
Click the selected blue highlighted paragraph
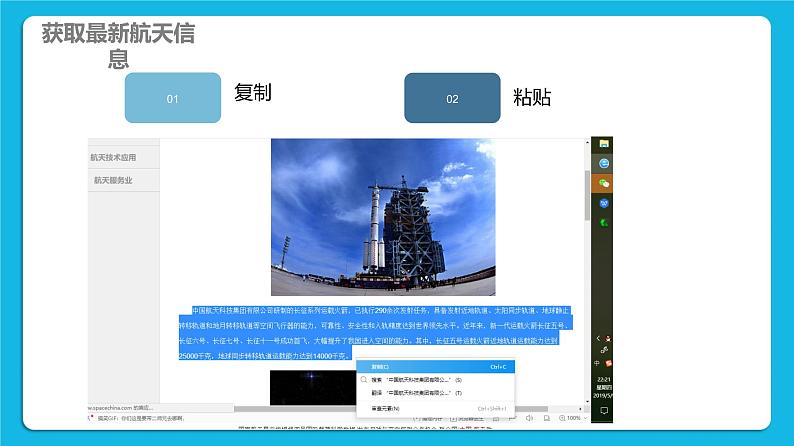pyautogui.click(x=375, y=333)
